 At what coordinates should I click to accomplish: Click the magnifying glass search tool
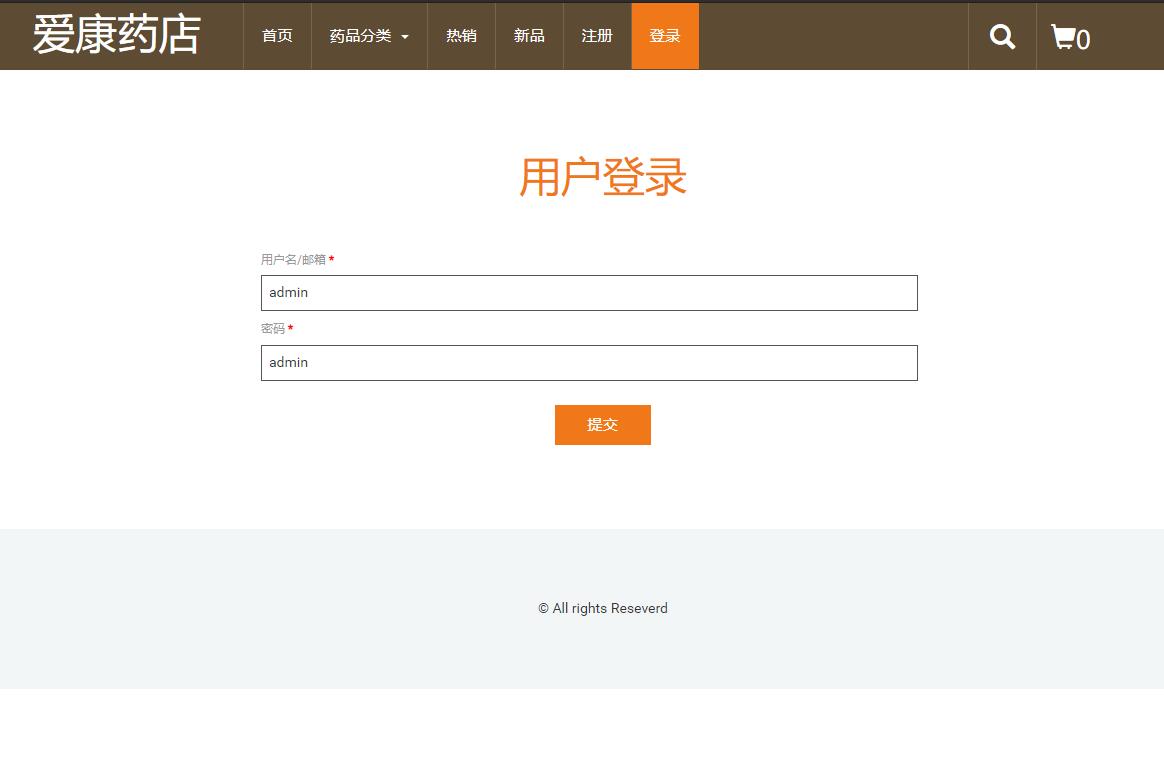click(x=1002, y=36)
